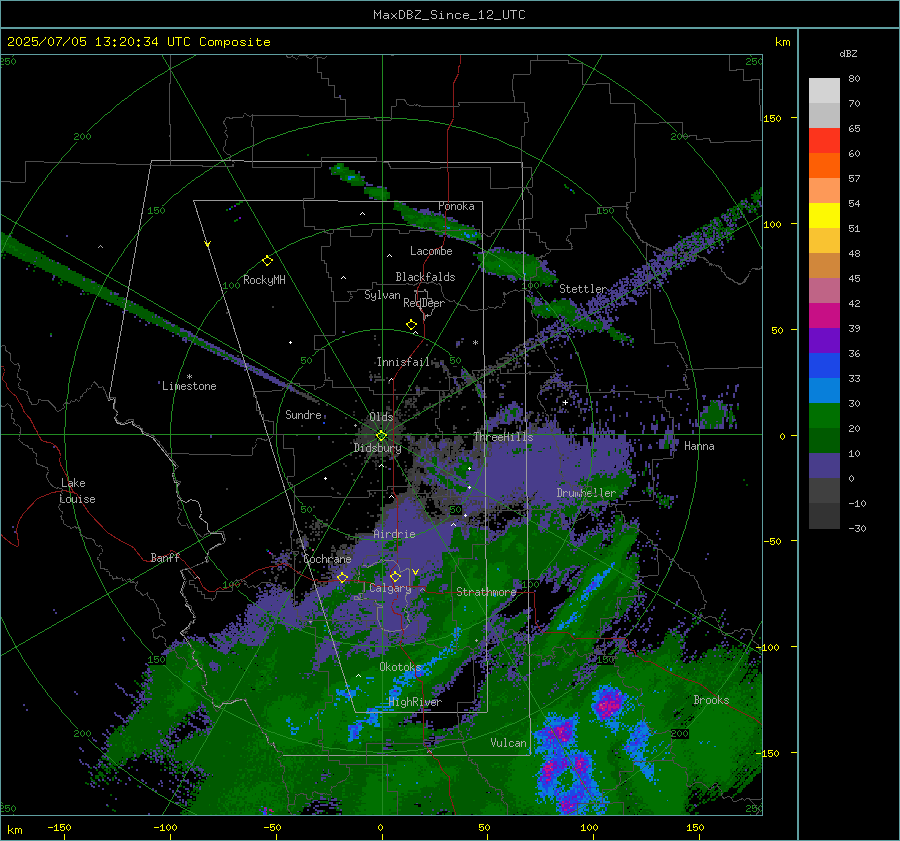Pick the pink 42–45 dBZ legend color

pos(824,291)
